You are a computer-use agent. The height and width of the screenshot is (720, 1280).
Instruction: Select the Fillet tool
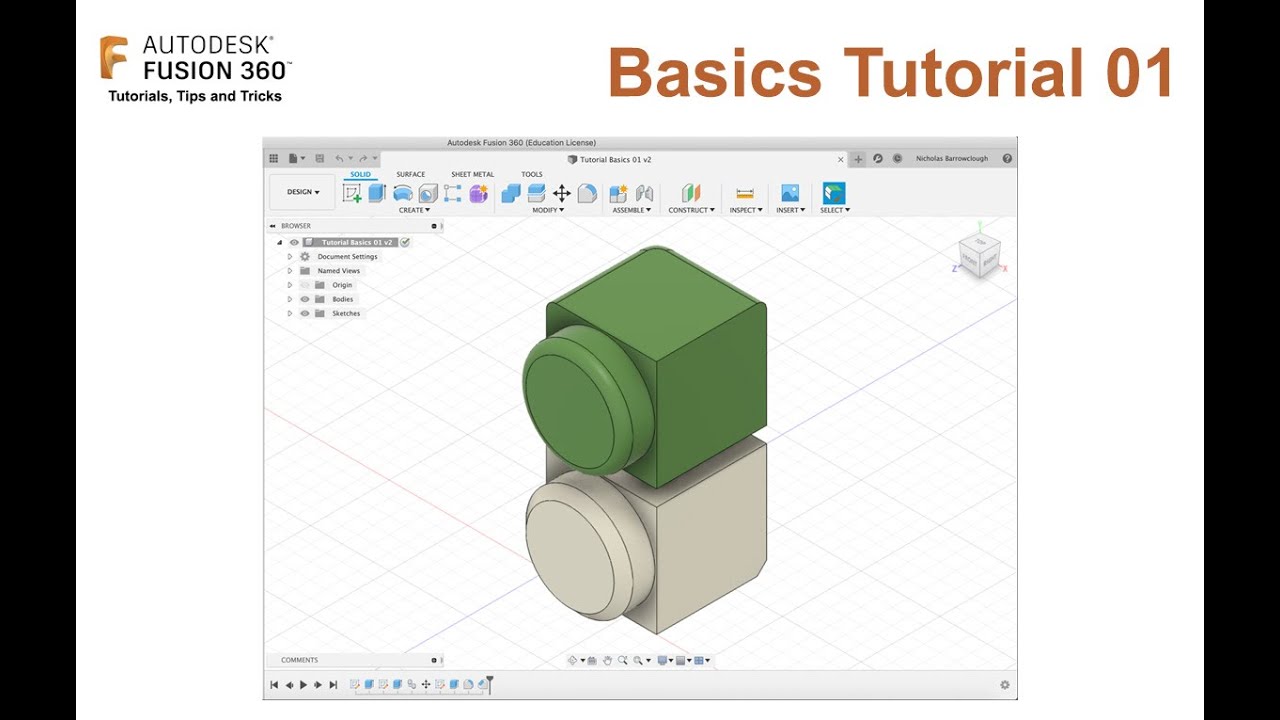pyautogui.click(x=587, y=193)
